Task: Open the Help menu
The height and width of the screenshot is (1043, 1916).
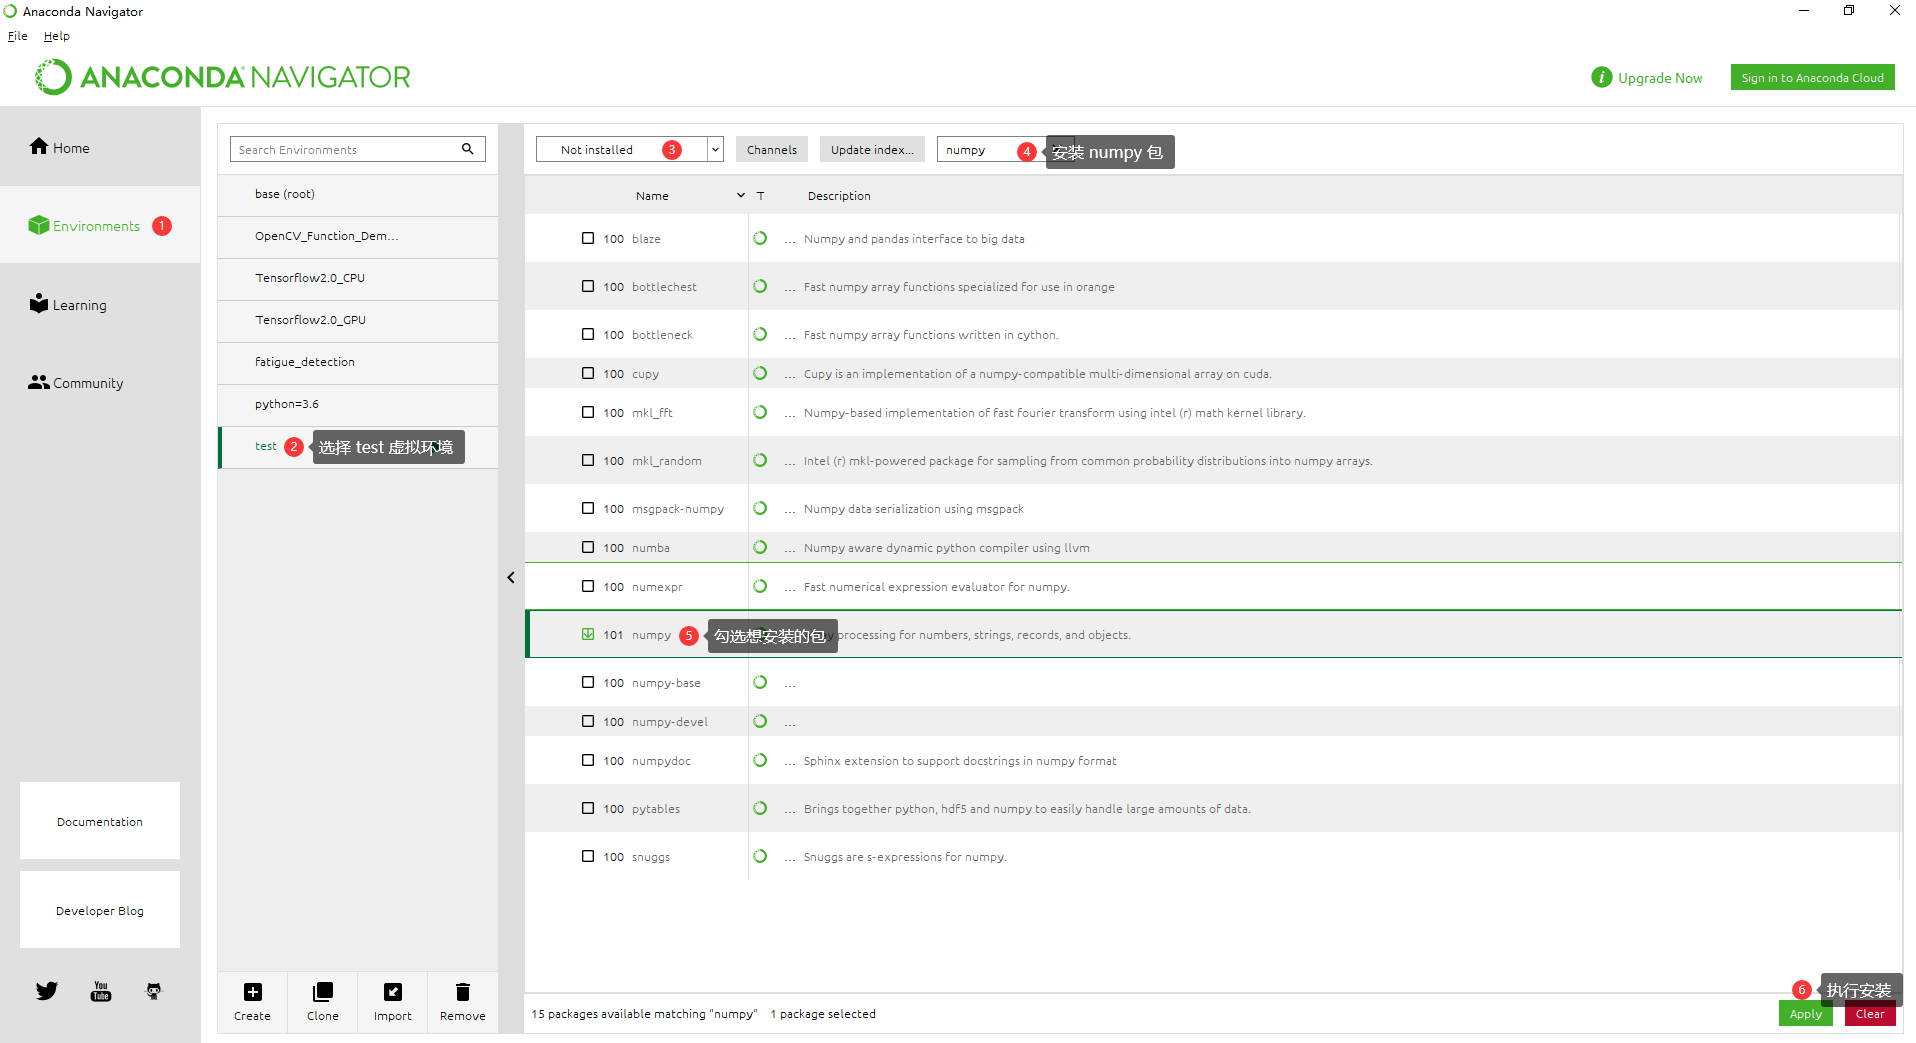Action: pos(57,36)
